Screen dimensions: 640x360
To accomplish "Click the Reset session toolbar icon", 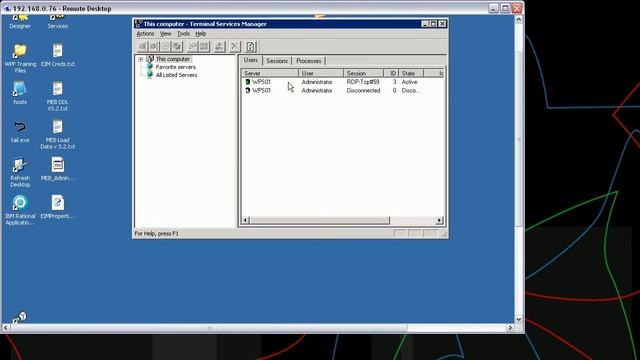I will 193,47.
